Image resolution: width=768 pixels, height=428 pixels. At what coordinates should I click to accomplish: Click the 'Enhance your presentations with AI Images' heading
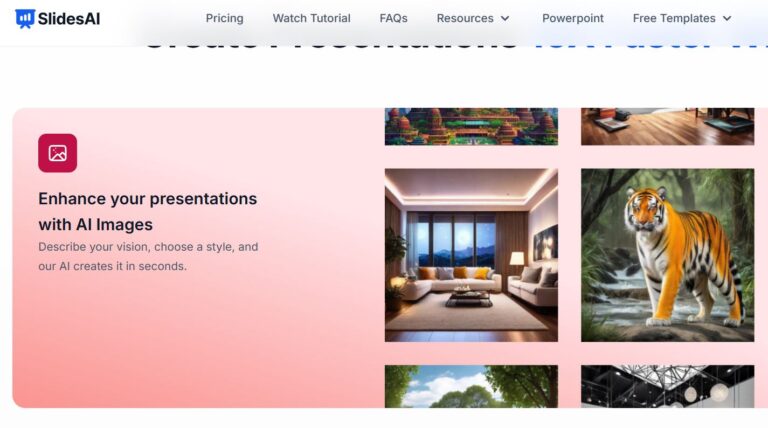(147, 212)
